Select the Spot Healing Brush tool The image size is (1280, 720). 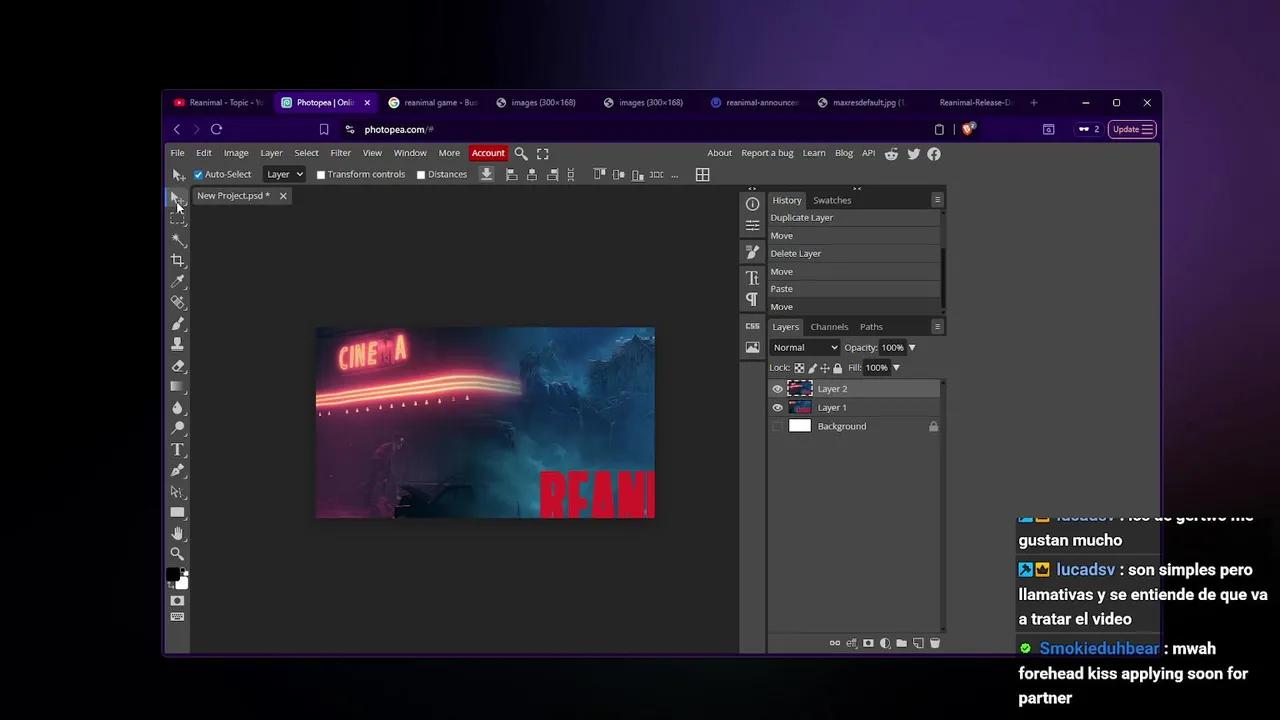tap(177, 302)
